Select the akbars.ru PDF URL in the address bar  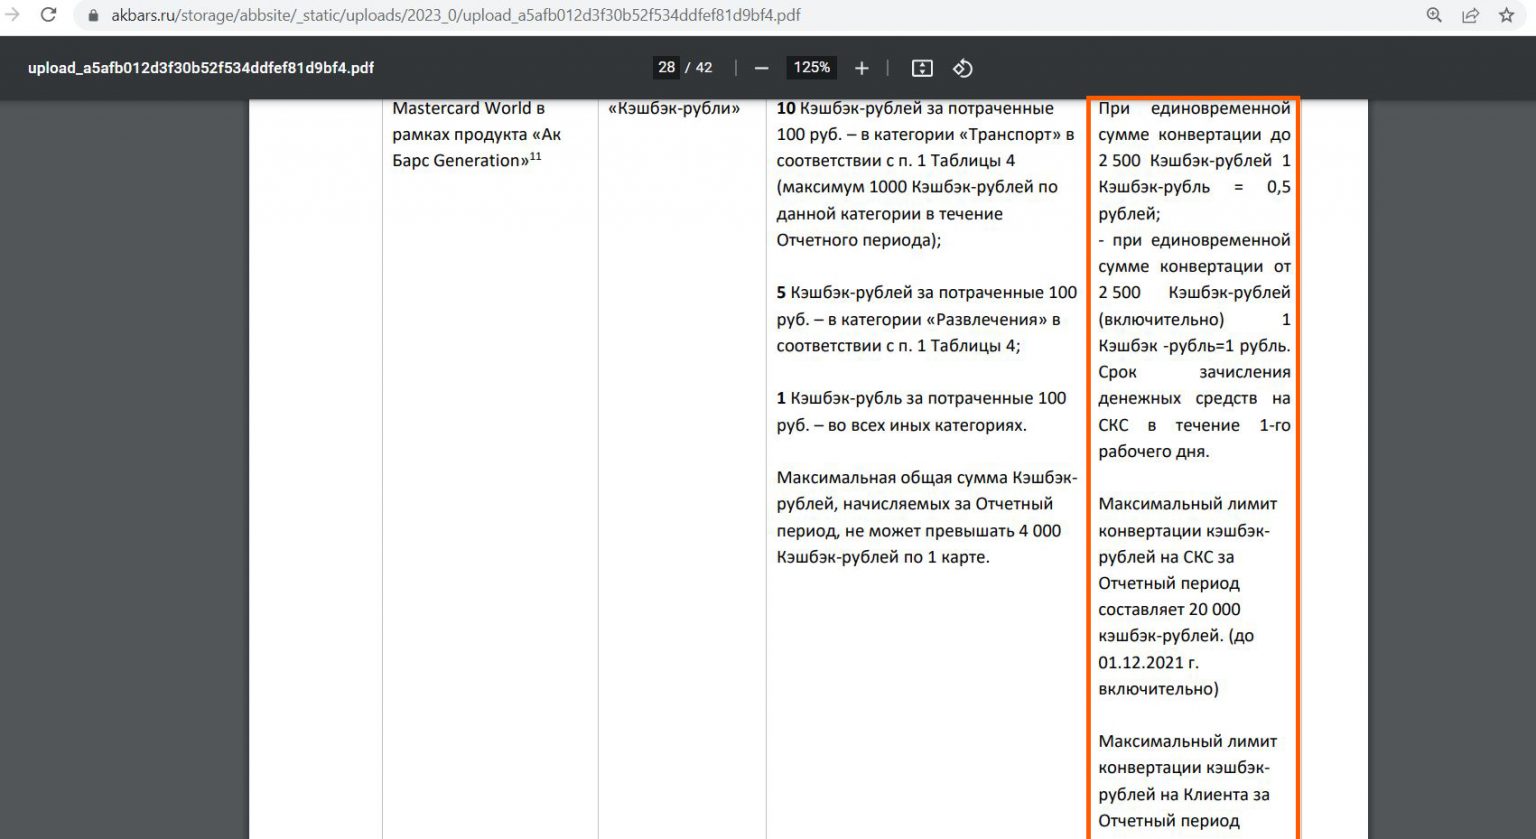[x=456, y=16]
